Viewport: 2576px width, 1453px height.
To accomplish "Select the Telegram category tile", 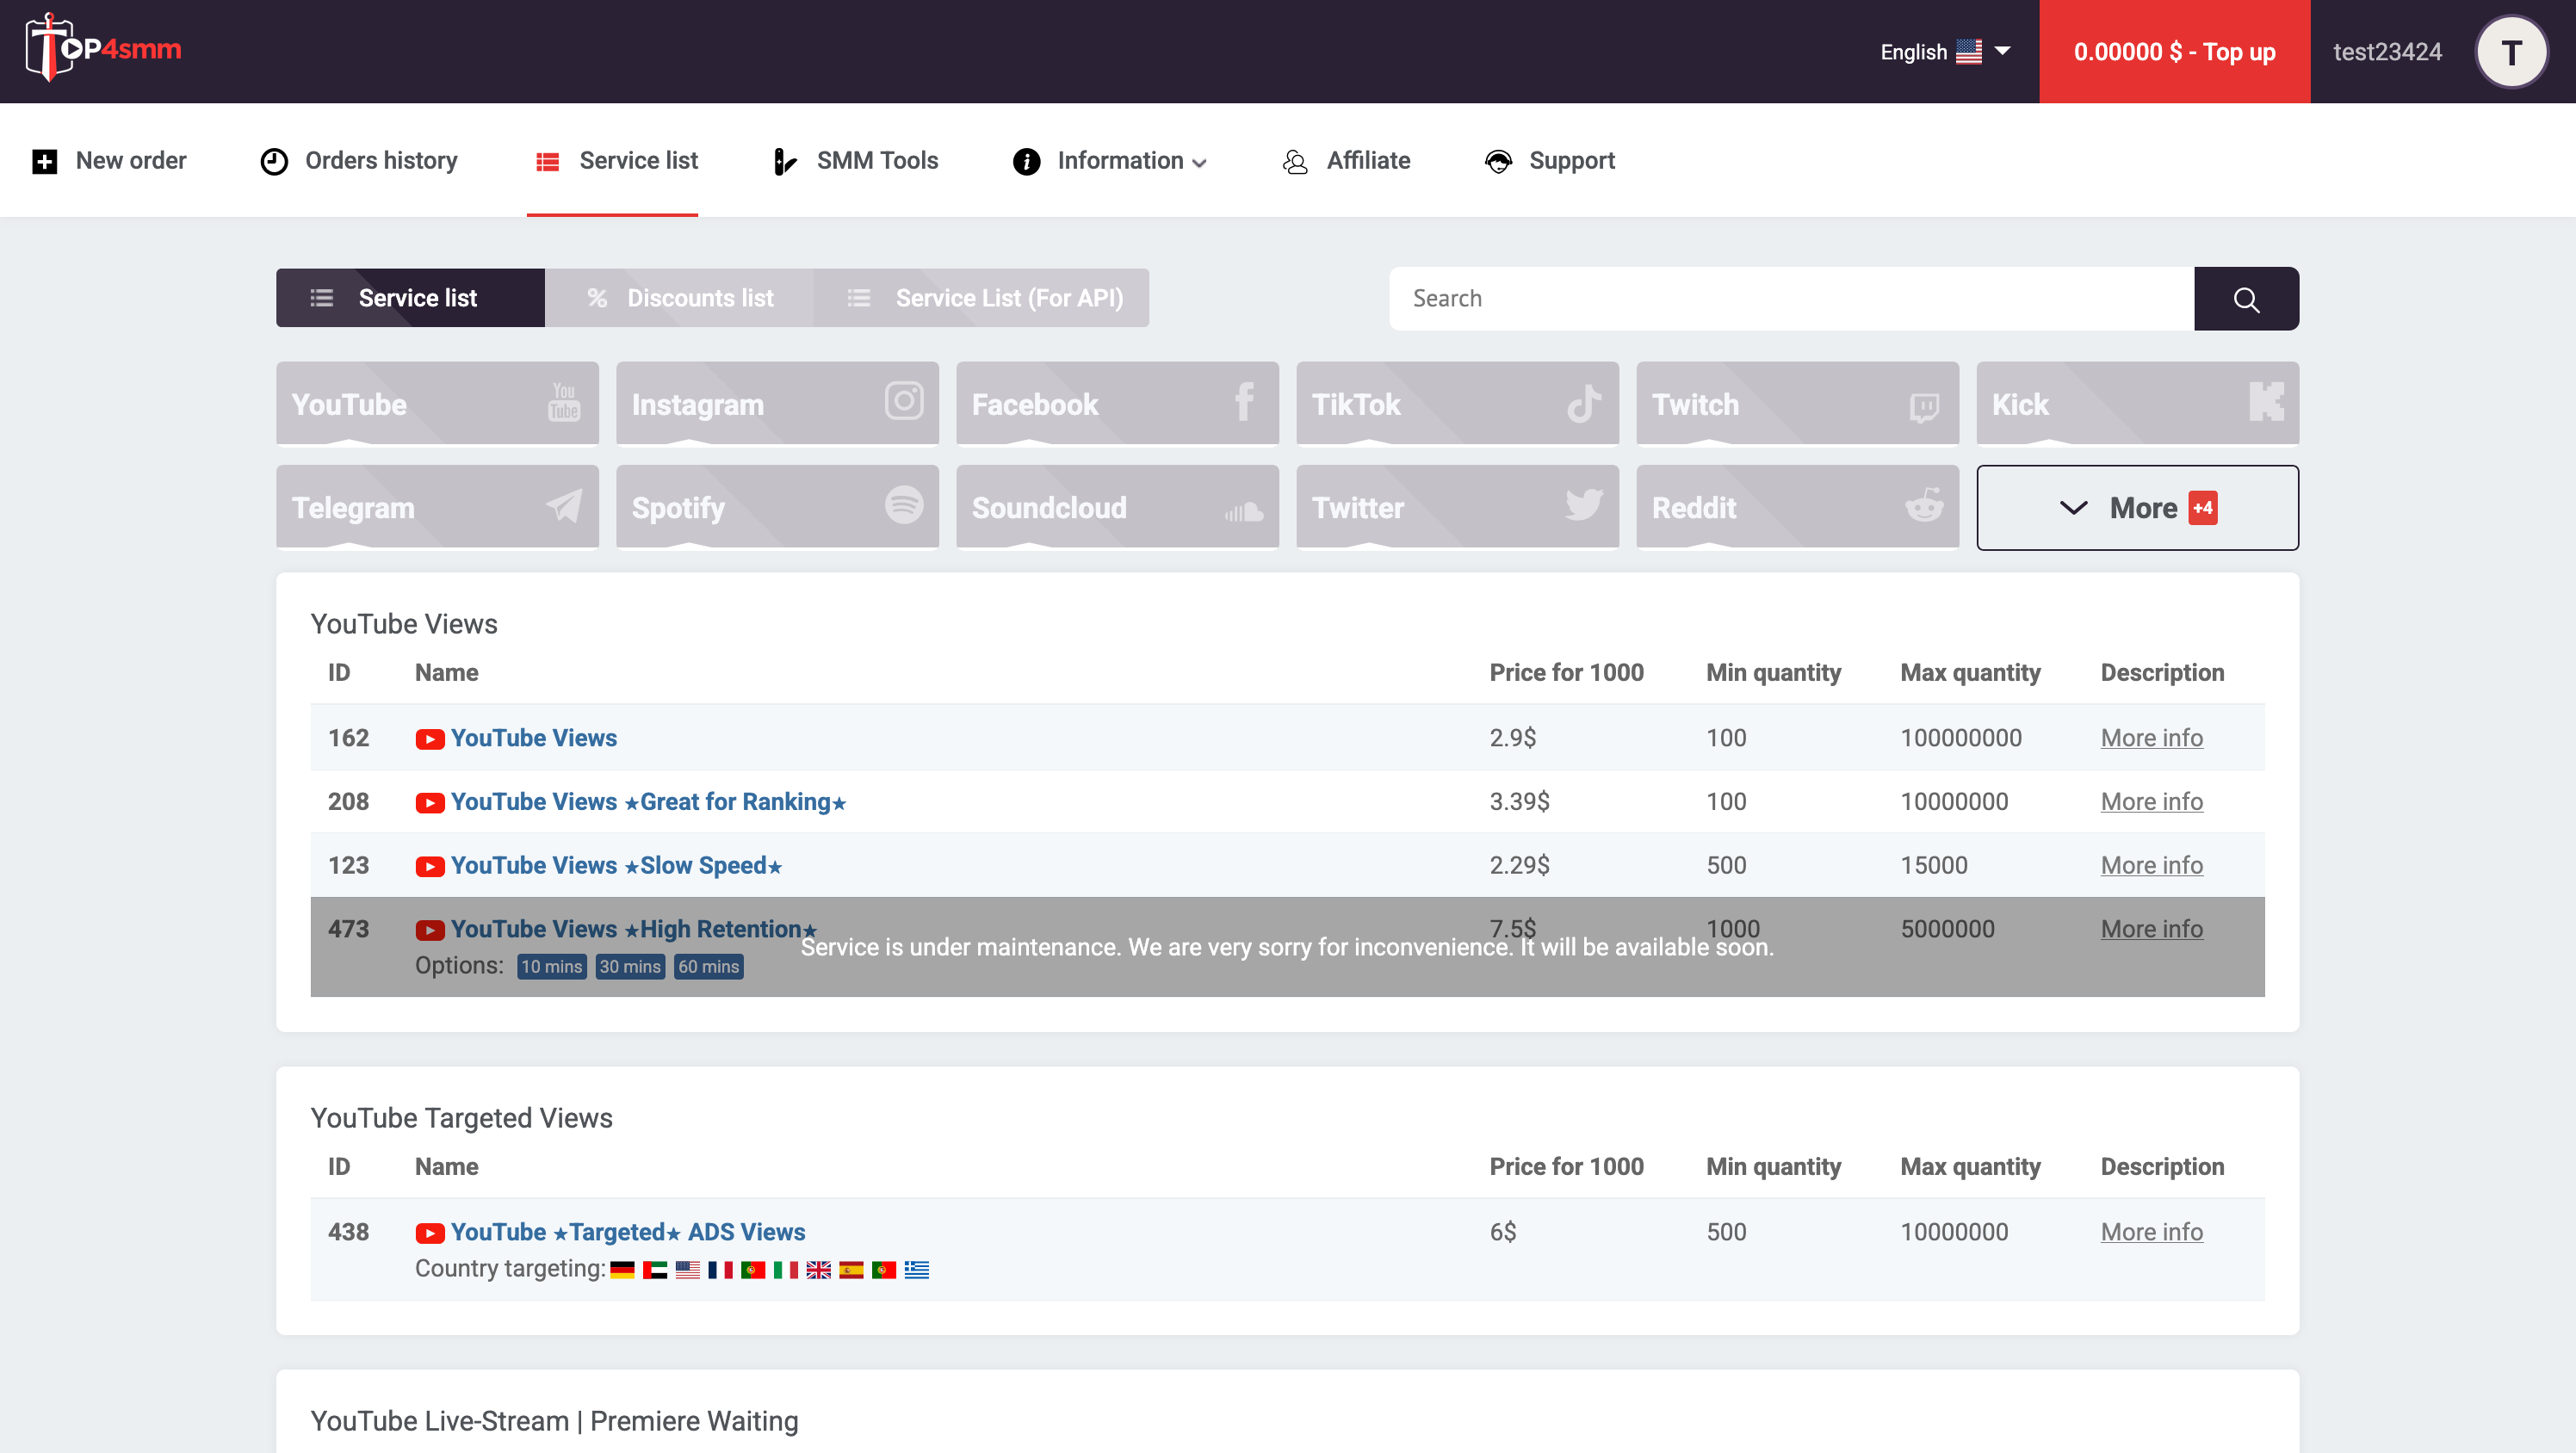I will coord(437,507).
